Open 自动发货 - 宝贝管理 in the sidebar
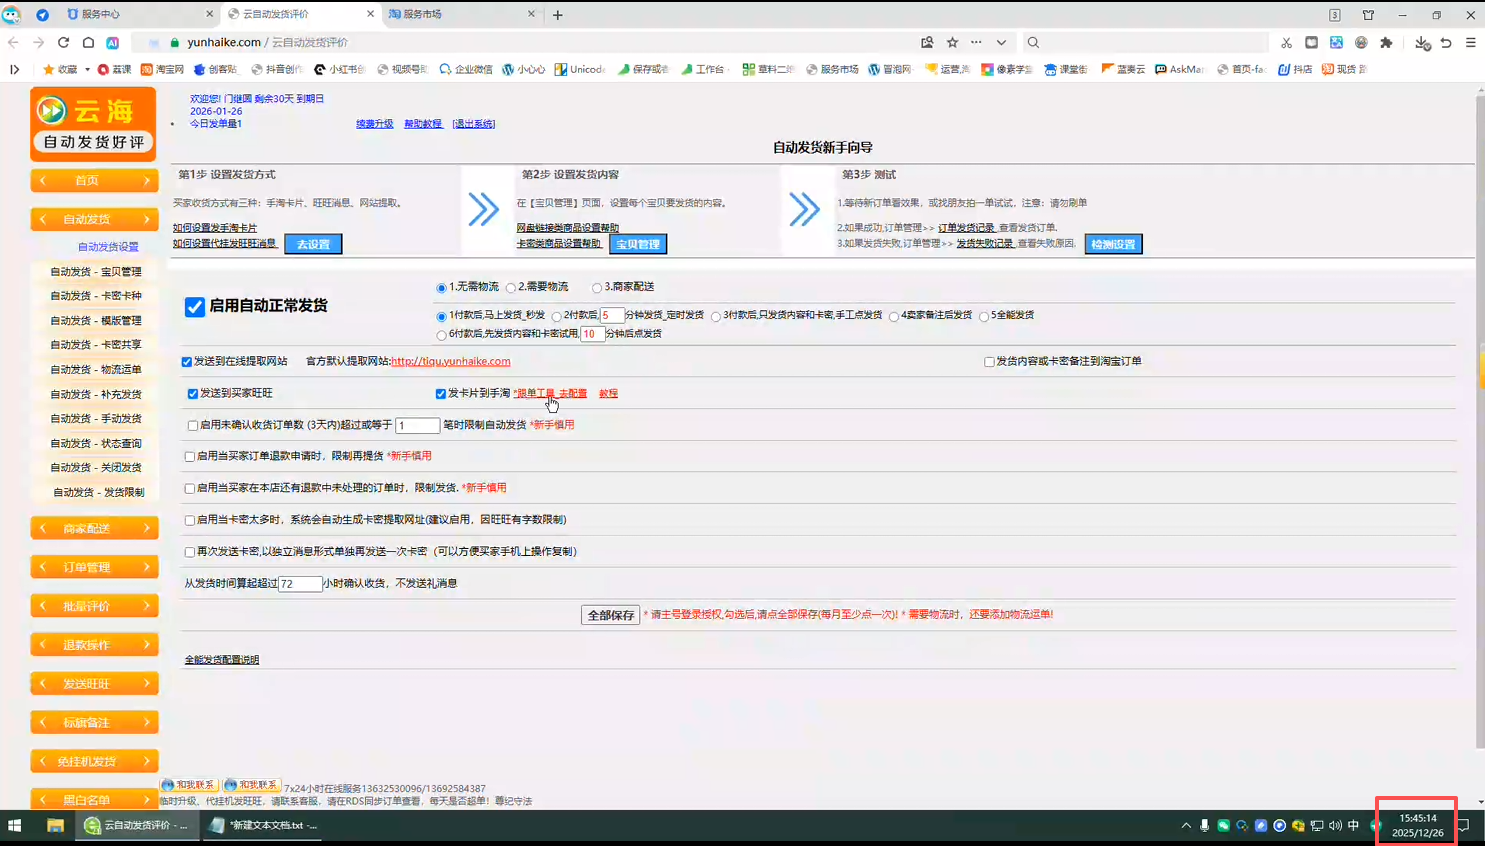1485x846 pixels. 96,272
